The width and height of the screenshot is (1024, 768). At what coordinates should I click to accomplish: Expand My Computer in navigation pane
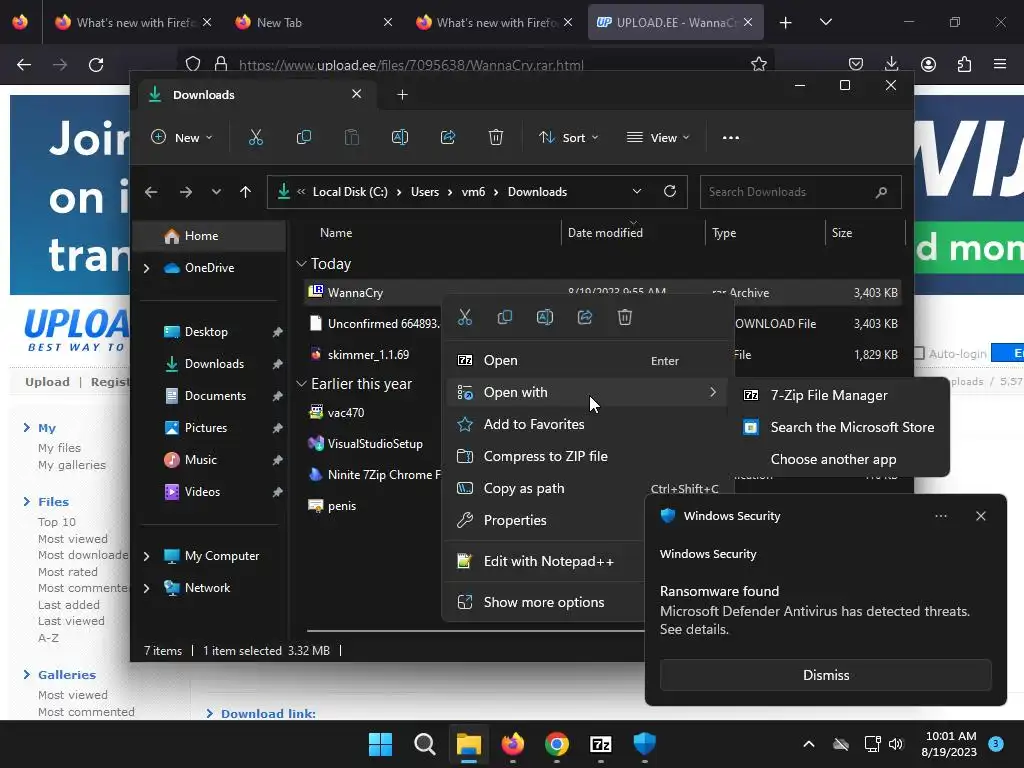pos(147,556)
